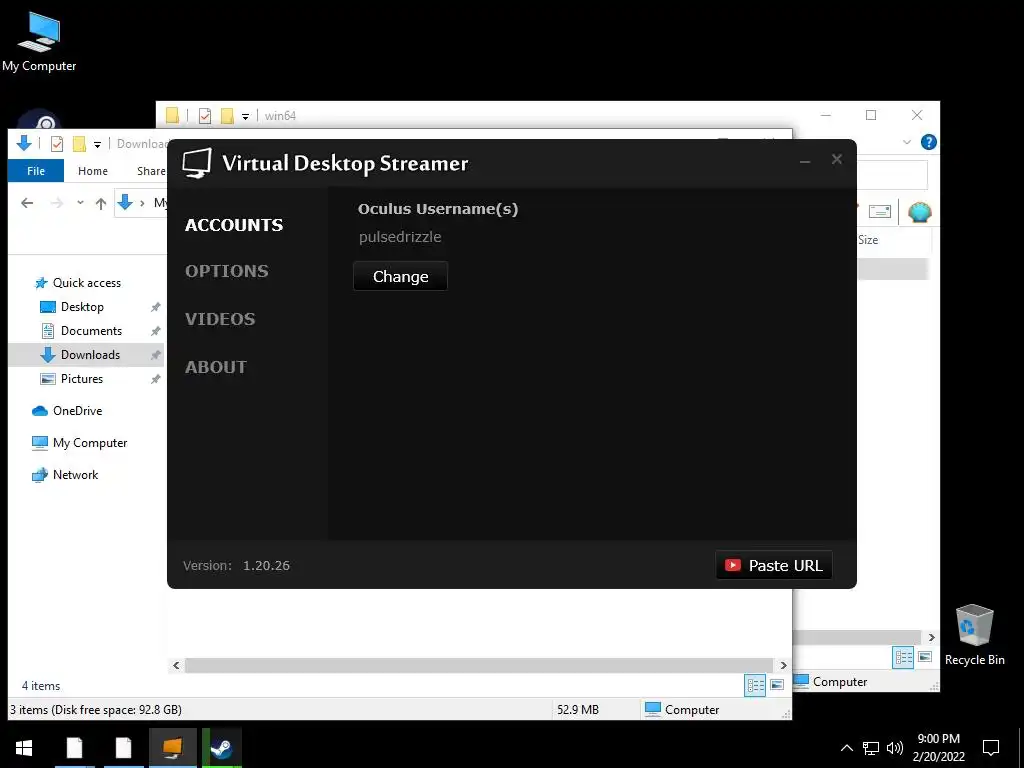
Task: Switch Downloads window to large icons view
Action: (x=777, y=685)
